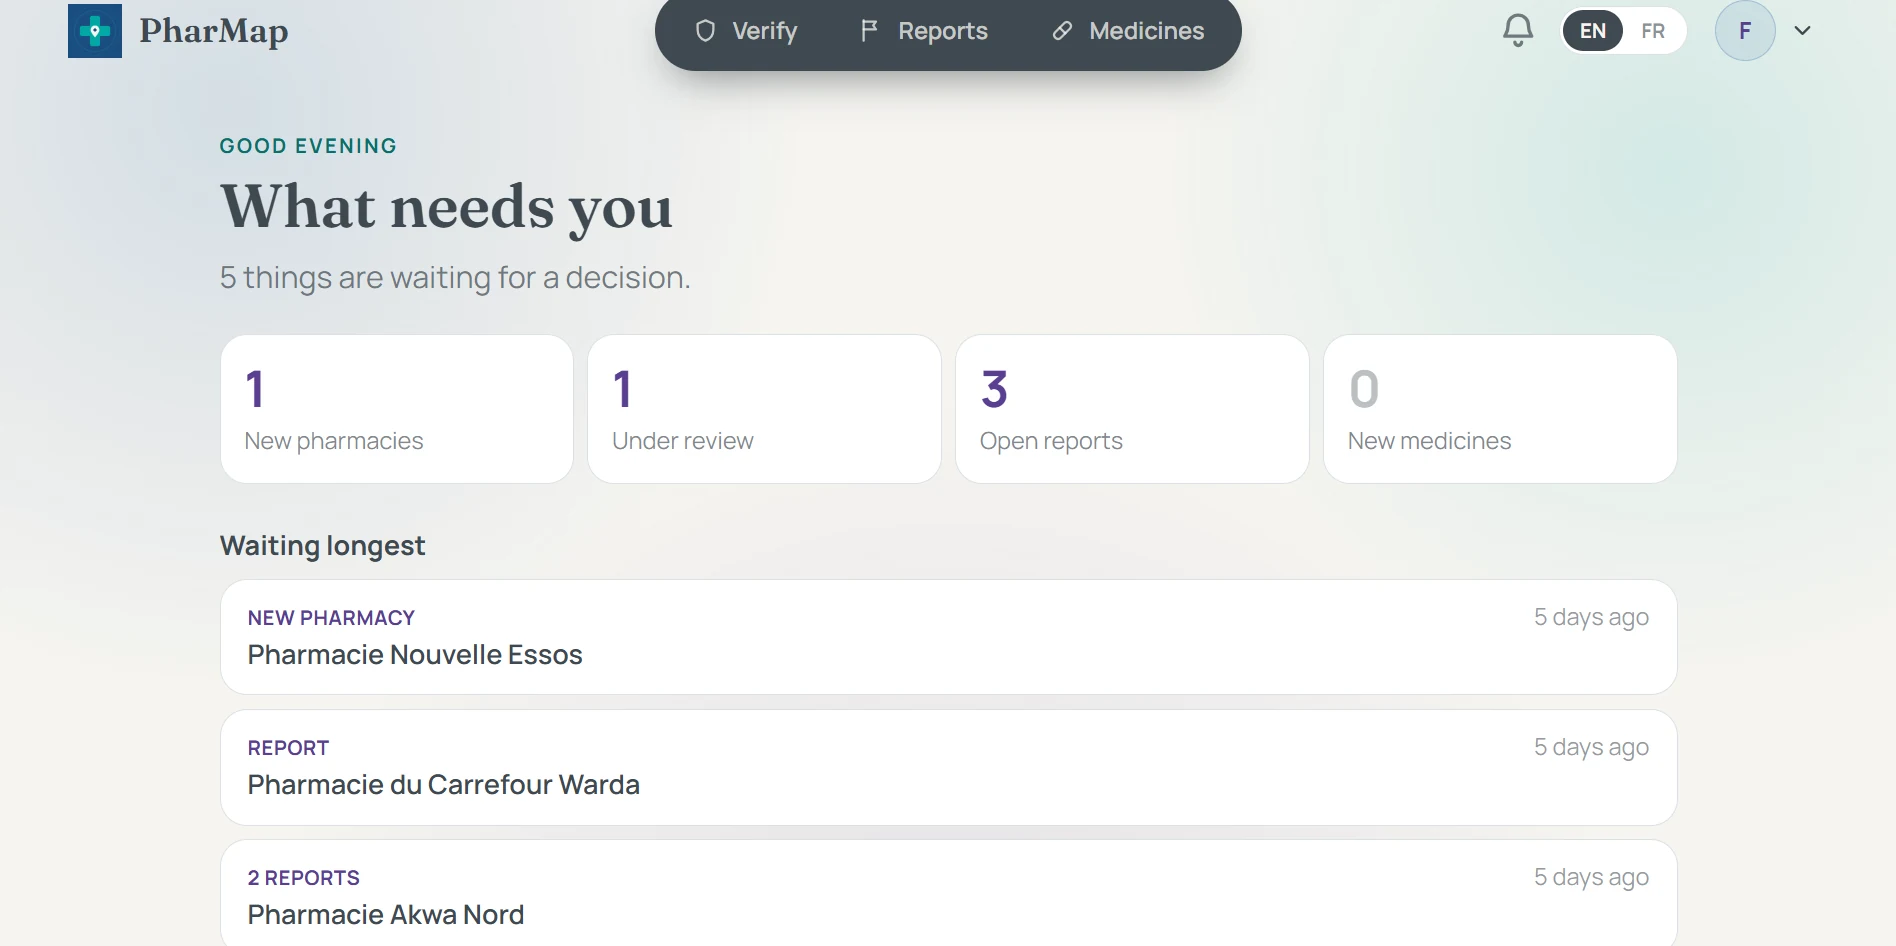Open the Pharmacie du Carrefour Warda report

[x=948, y=767]
